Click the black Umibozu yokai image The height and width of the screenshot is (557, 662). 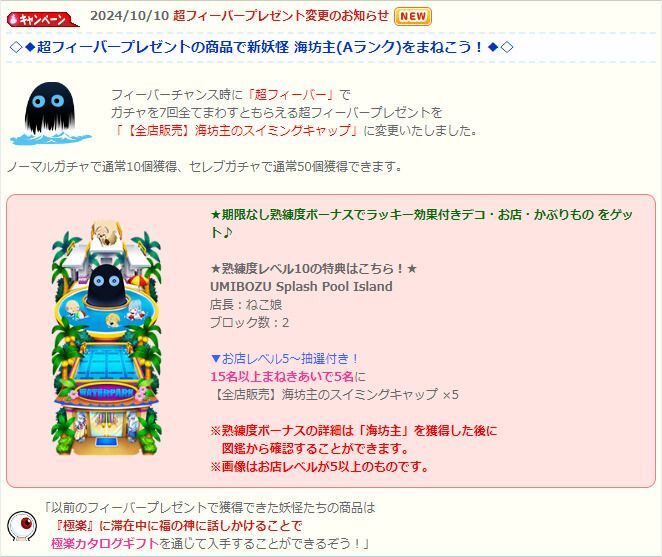(x=50, y=113)
